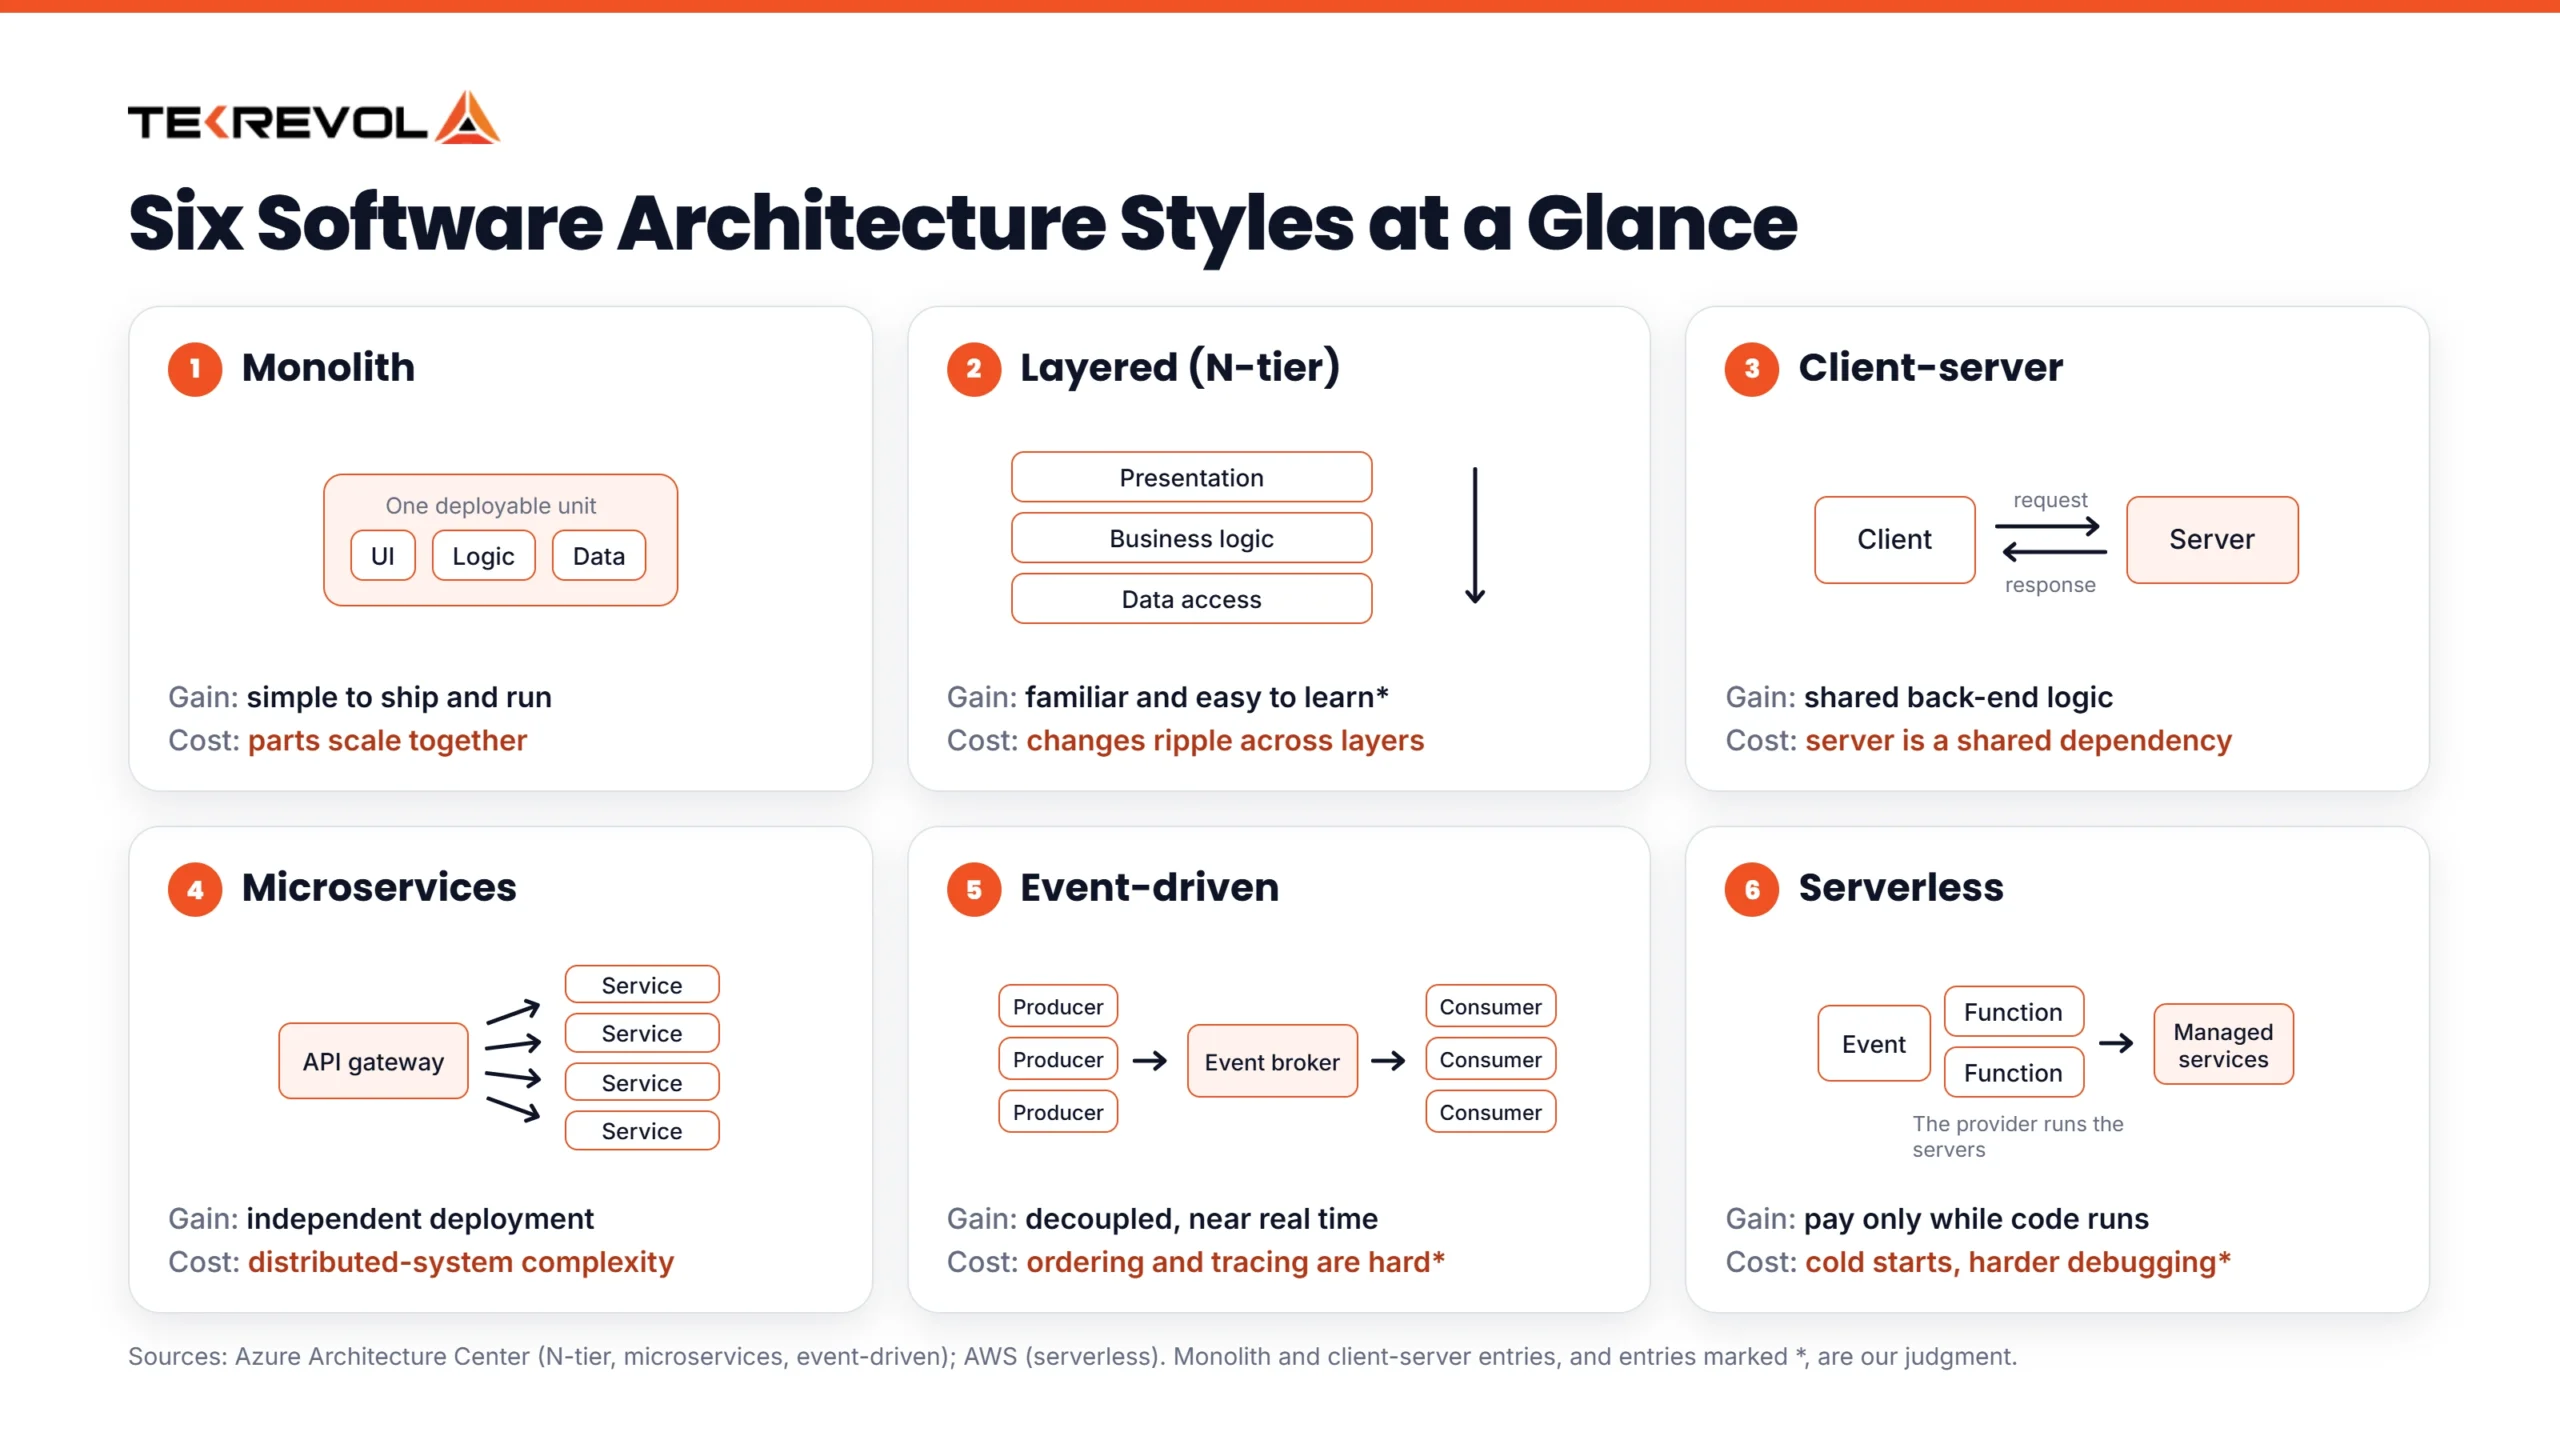Click the "request" label above the arrows

pyautogui.click(x=2050, y=499)
